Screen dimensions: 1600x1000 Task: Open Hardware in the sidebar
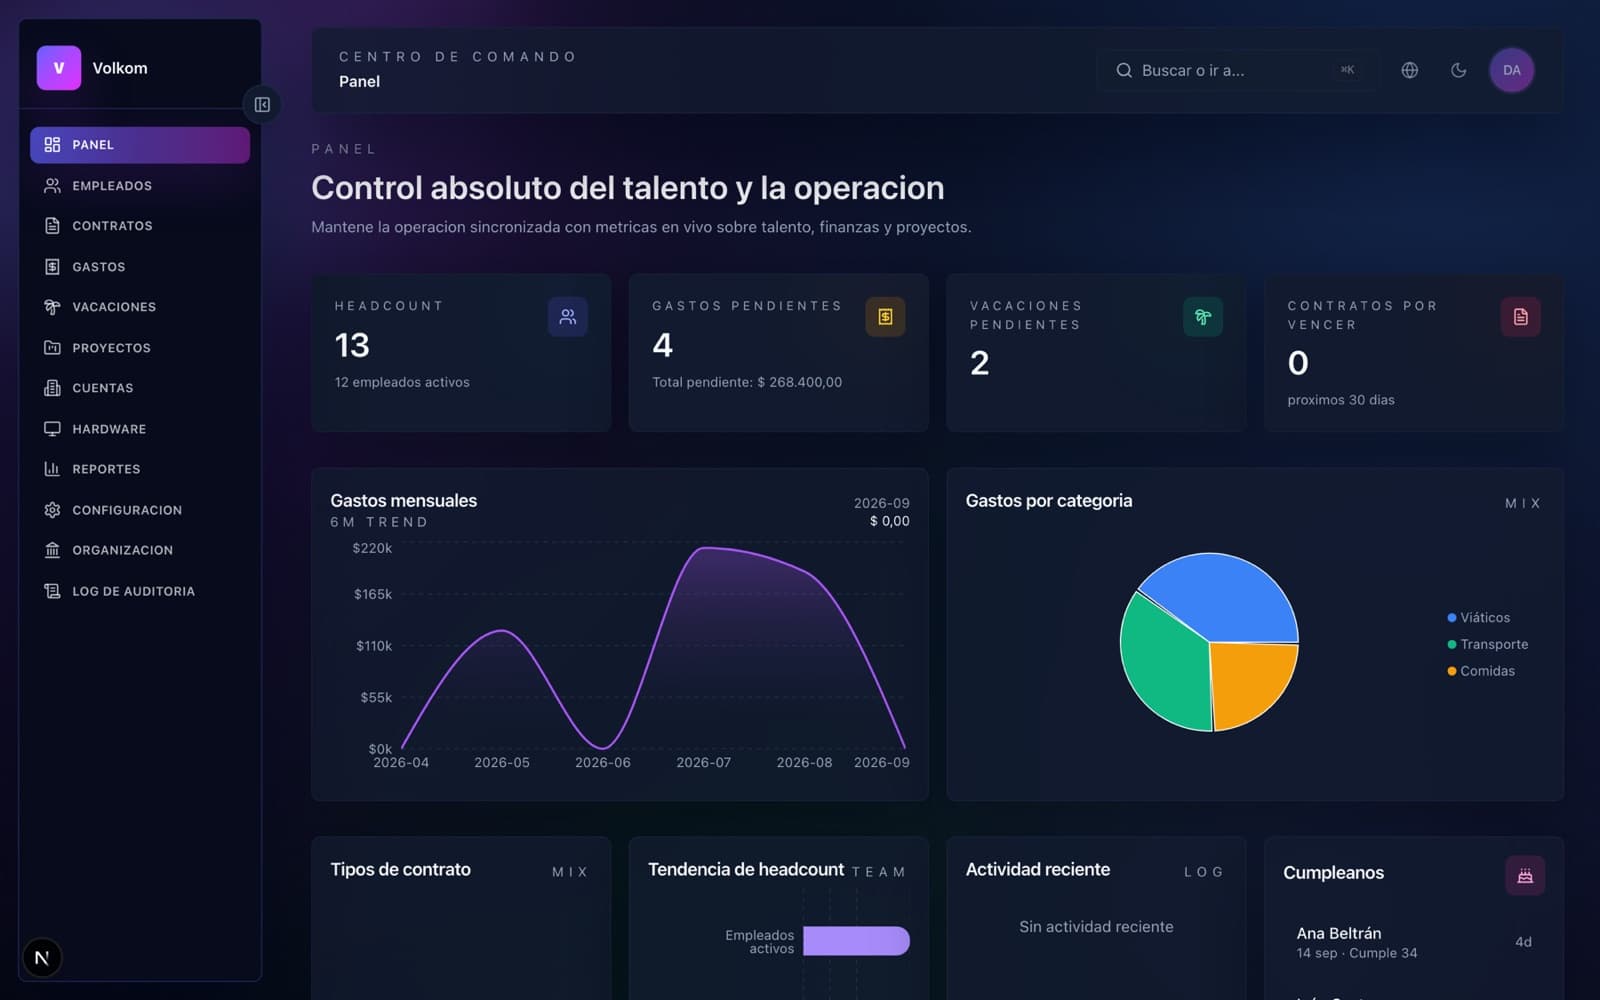point(140,429)
